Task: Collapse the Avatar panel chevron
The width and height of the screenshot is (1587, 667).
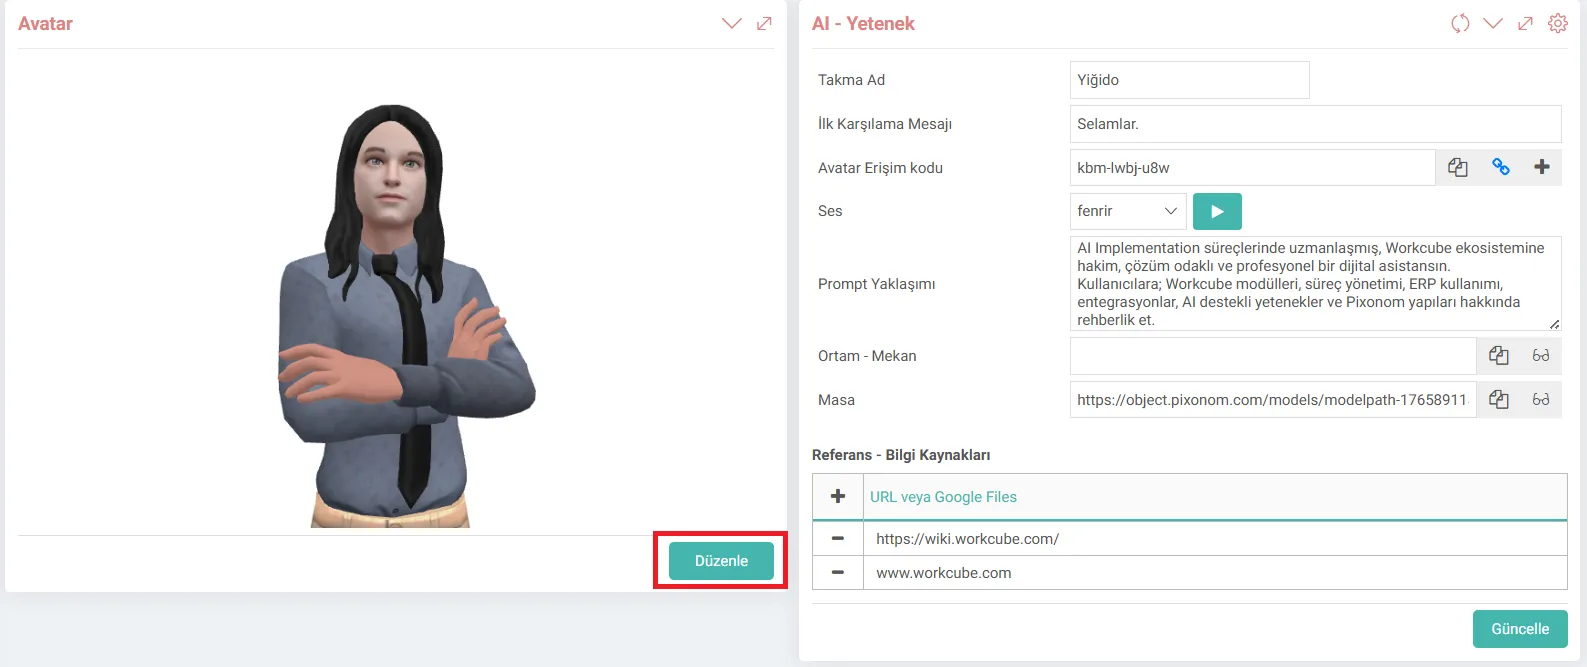Action: (732, 23)
